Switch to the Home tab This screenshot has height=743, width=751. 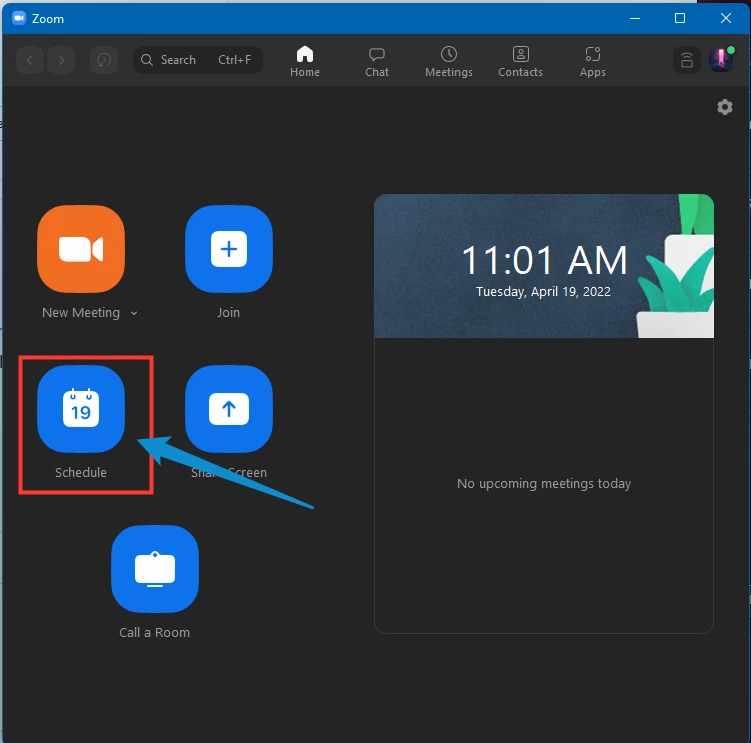tap(305, 61)
